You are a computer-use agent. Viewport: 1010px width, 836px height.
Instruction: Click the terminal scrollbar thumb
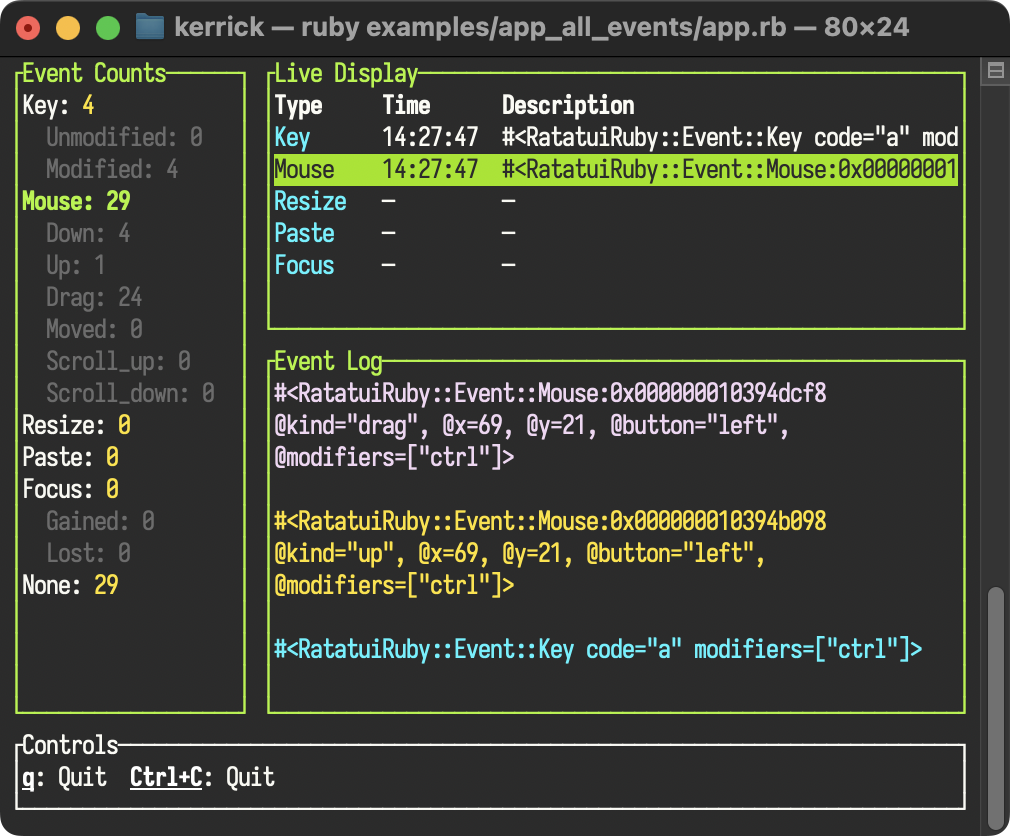(996, 709)
